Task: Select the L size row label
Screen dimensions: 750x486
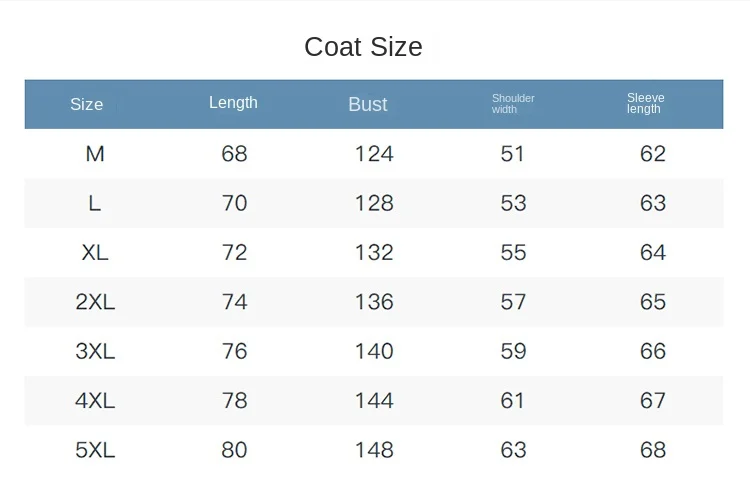Action: point(95,203)
